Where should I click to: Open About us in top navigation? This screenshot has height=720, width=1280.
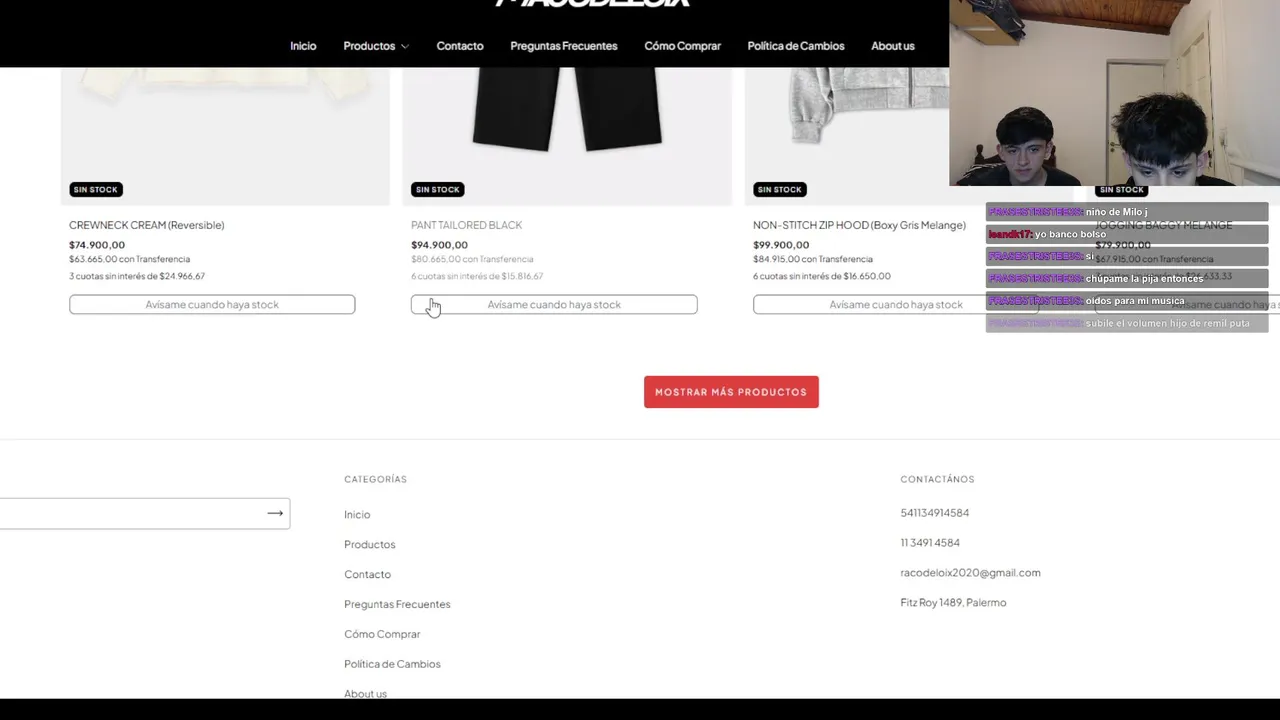click(893, 46)
